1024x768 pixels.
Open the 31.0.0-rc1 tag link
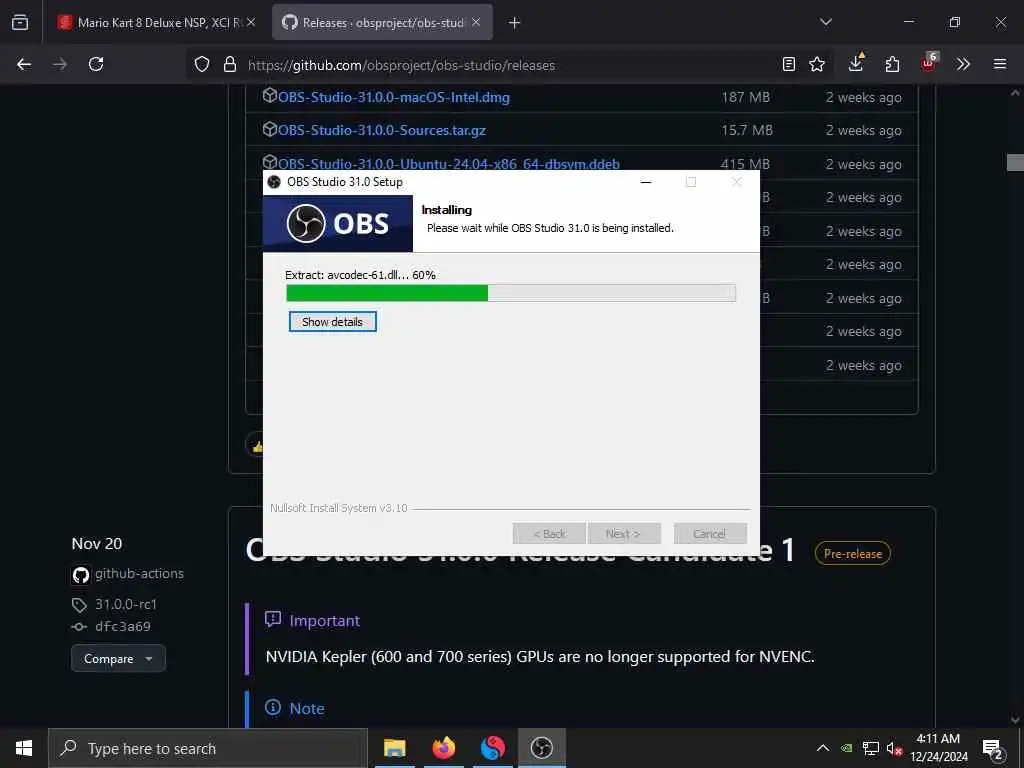tap(126, 604)
